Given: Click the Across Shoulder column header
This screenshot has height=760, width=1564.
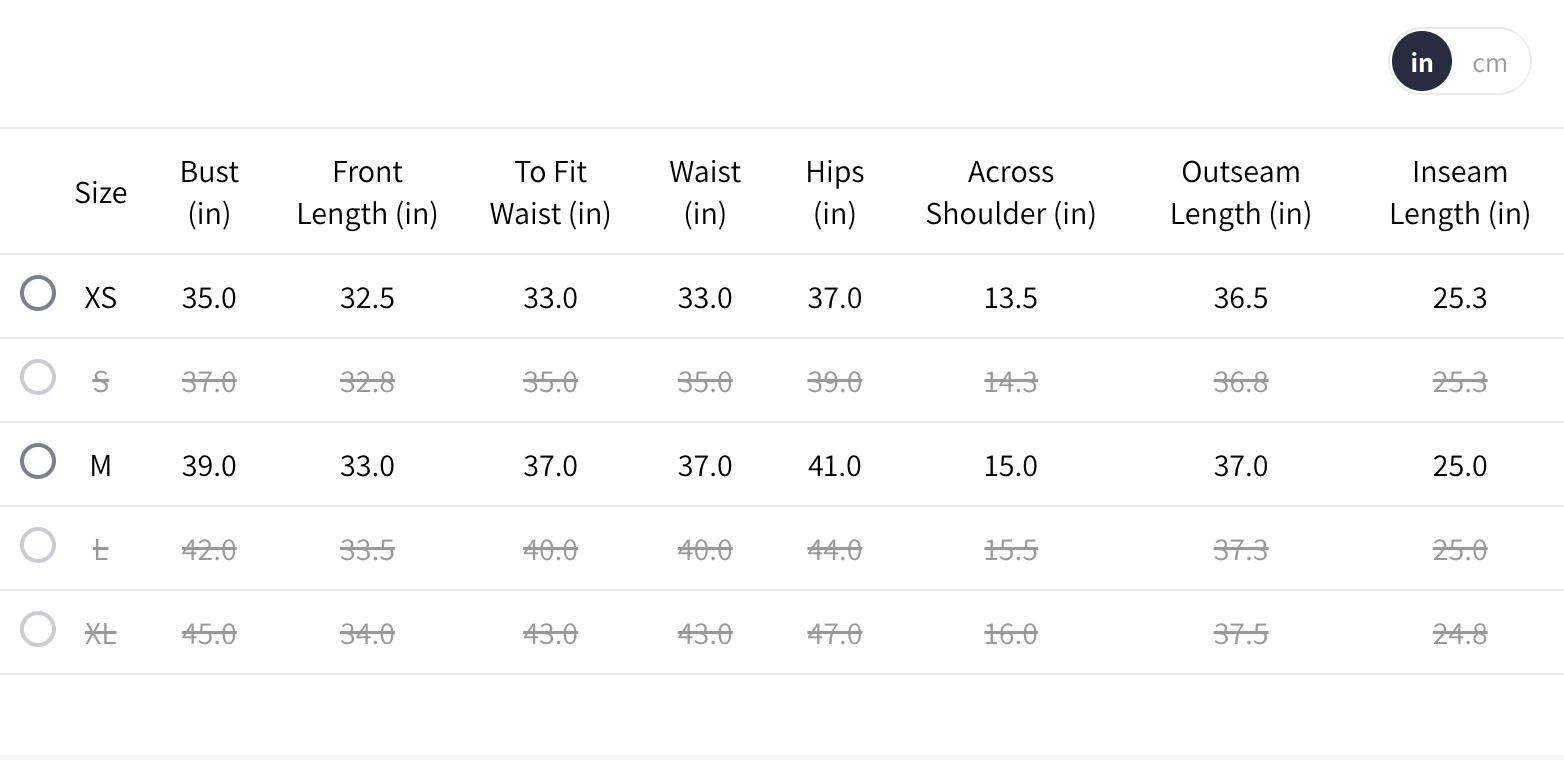Looking at the screenshot, I should tap(1010, 192).
